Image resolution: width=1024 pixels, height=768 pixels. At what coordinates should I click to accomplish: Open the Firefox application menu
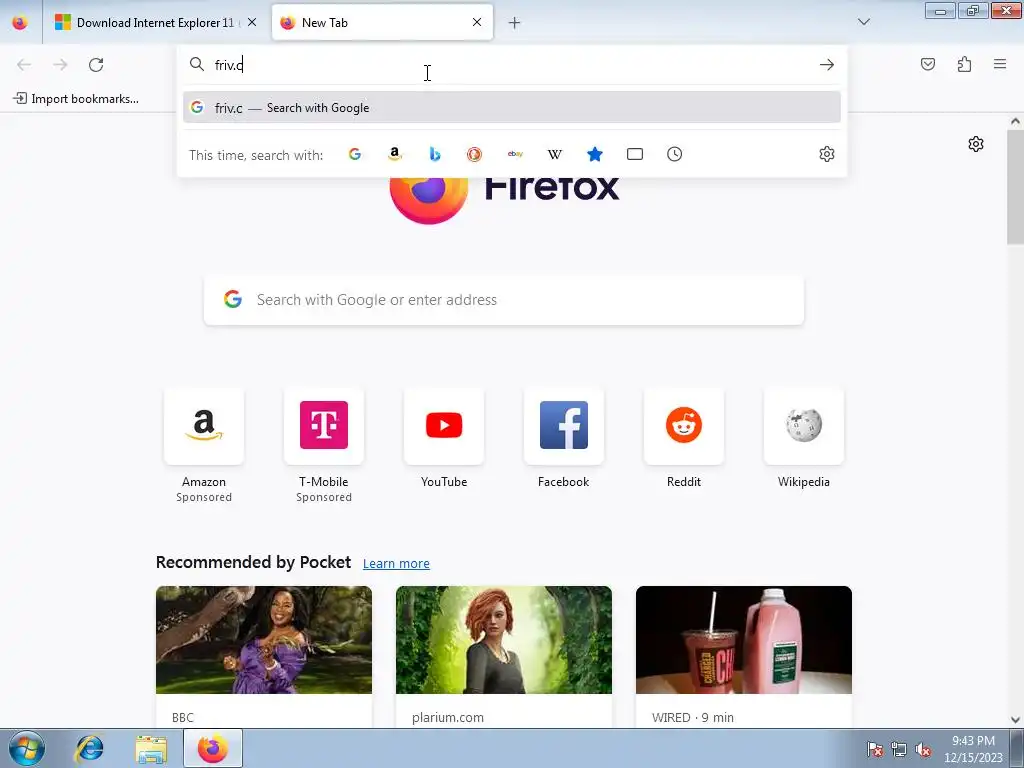[x=1000, y=64]
